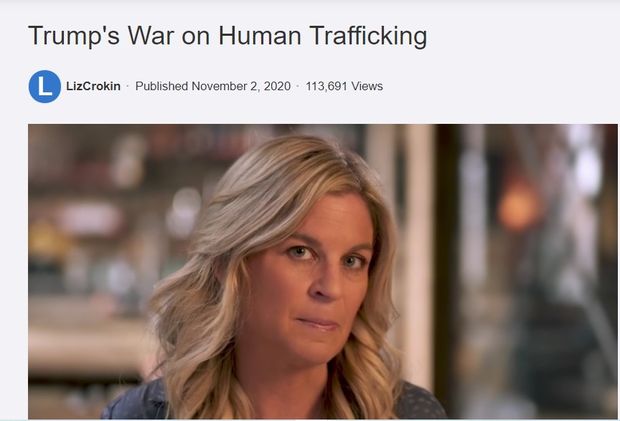Click the word Views beside the view count
This screenshot has height=421, width=620.
pyautogui.click(x=367, y=86)
